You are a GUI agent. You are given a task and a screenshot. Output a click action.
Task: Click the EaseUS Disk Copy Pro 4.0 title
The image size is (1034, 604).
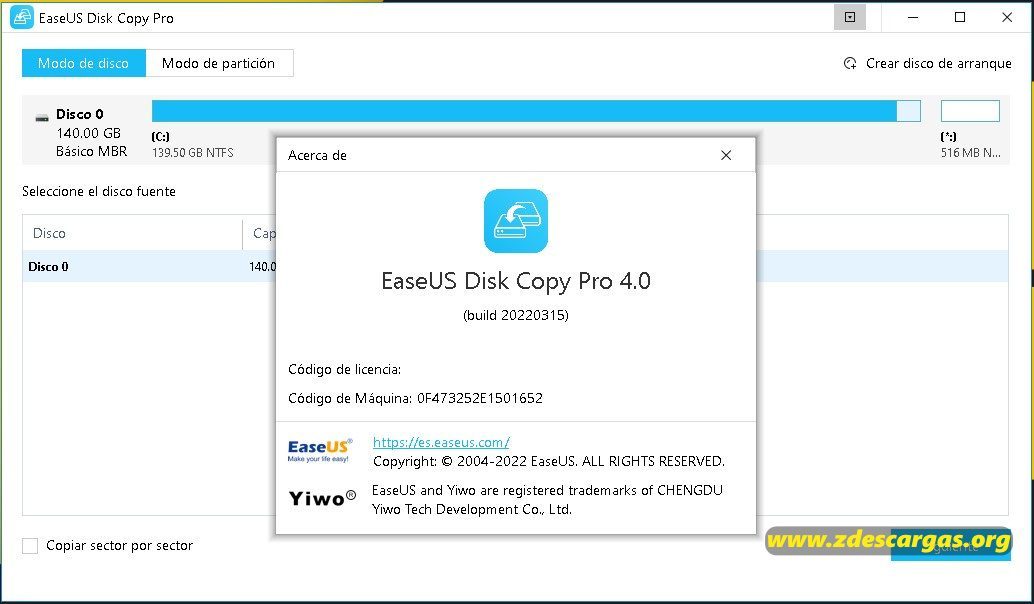pos(516,281)
